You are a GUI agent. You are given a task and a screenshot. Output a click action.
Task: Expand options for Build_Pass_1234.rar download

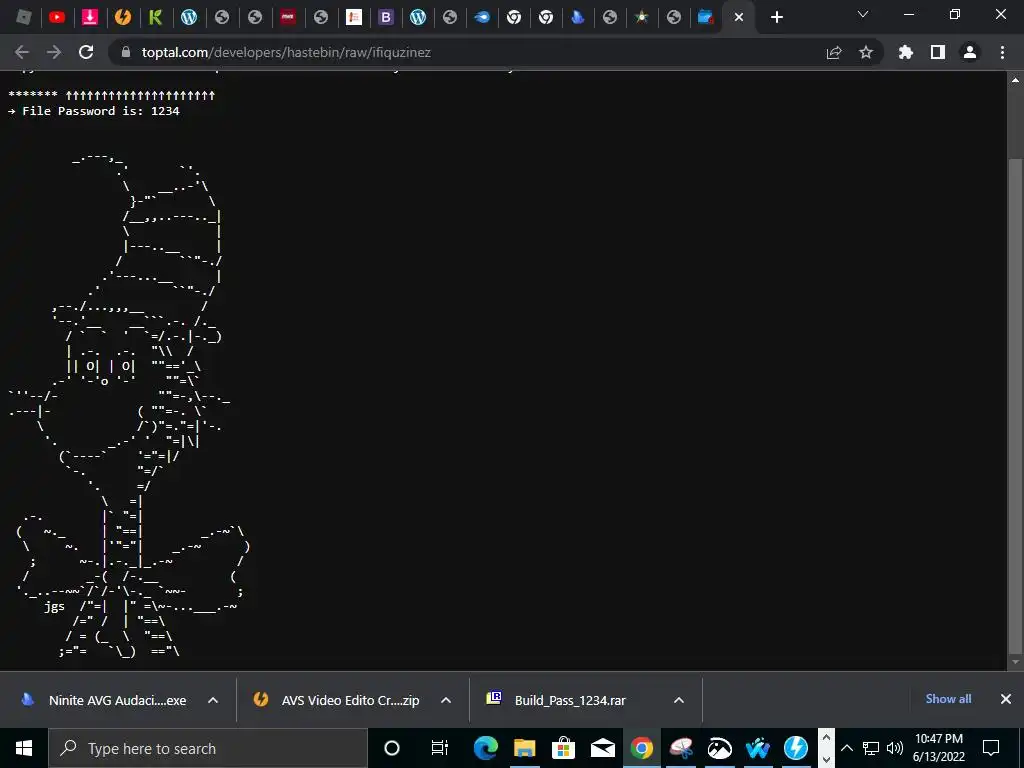point(679,700)
